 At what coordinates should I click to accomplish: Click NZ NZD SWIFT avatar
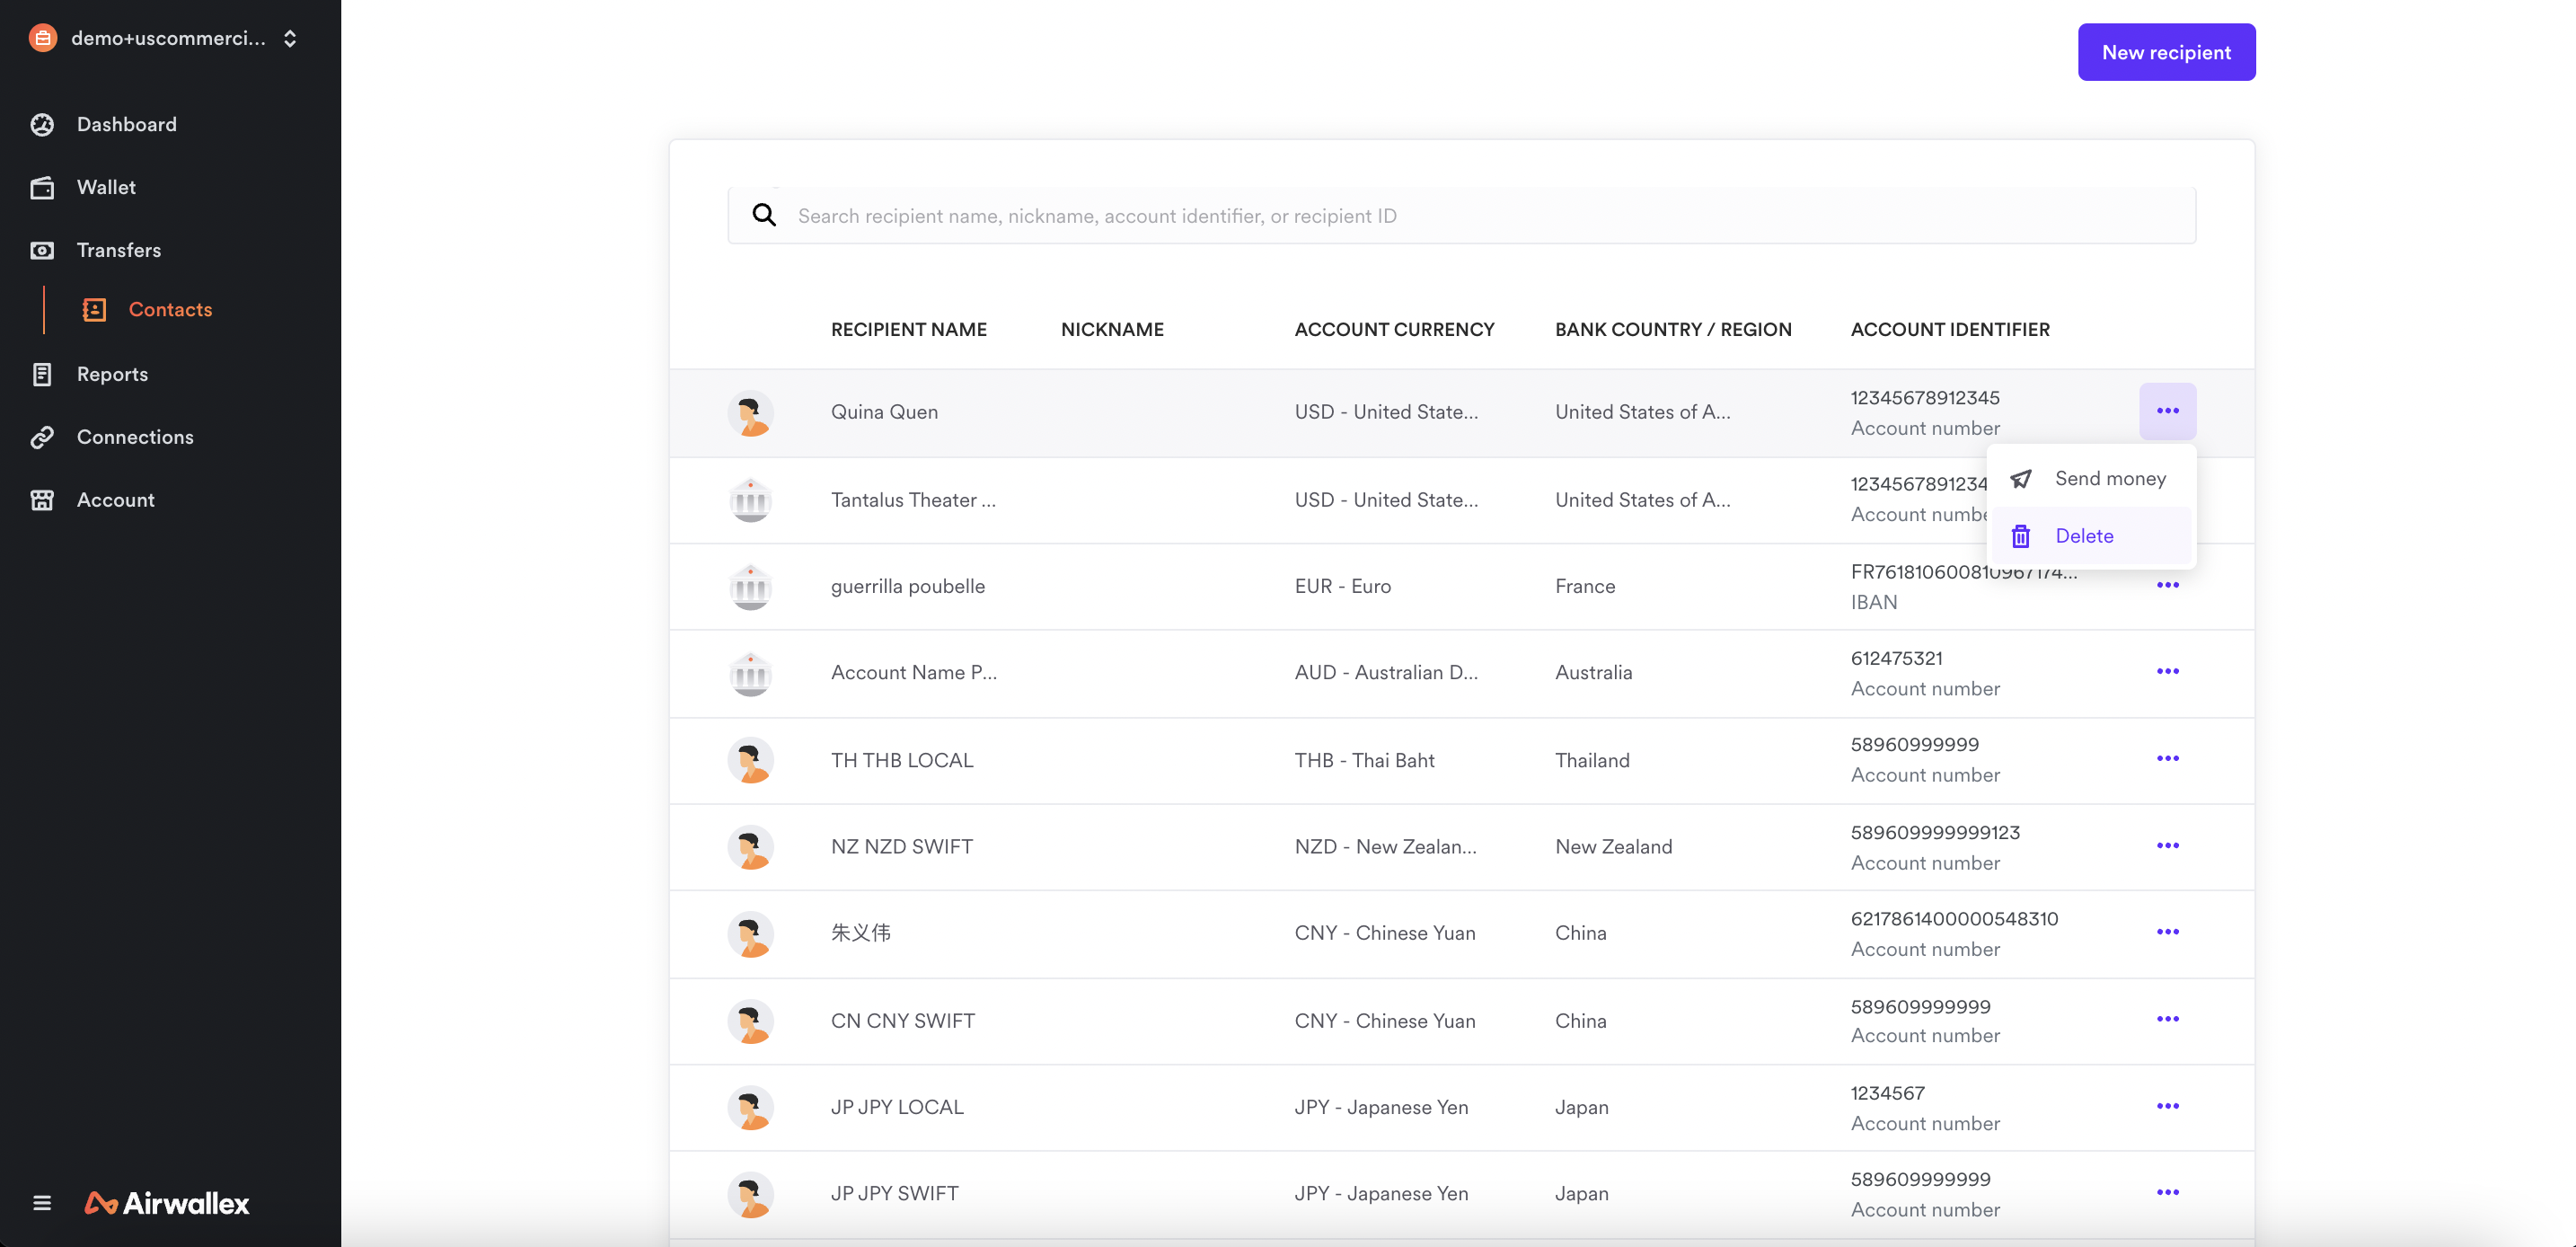750,848
